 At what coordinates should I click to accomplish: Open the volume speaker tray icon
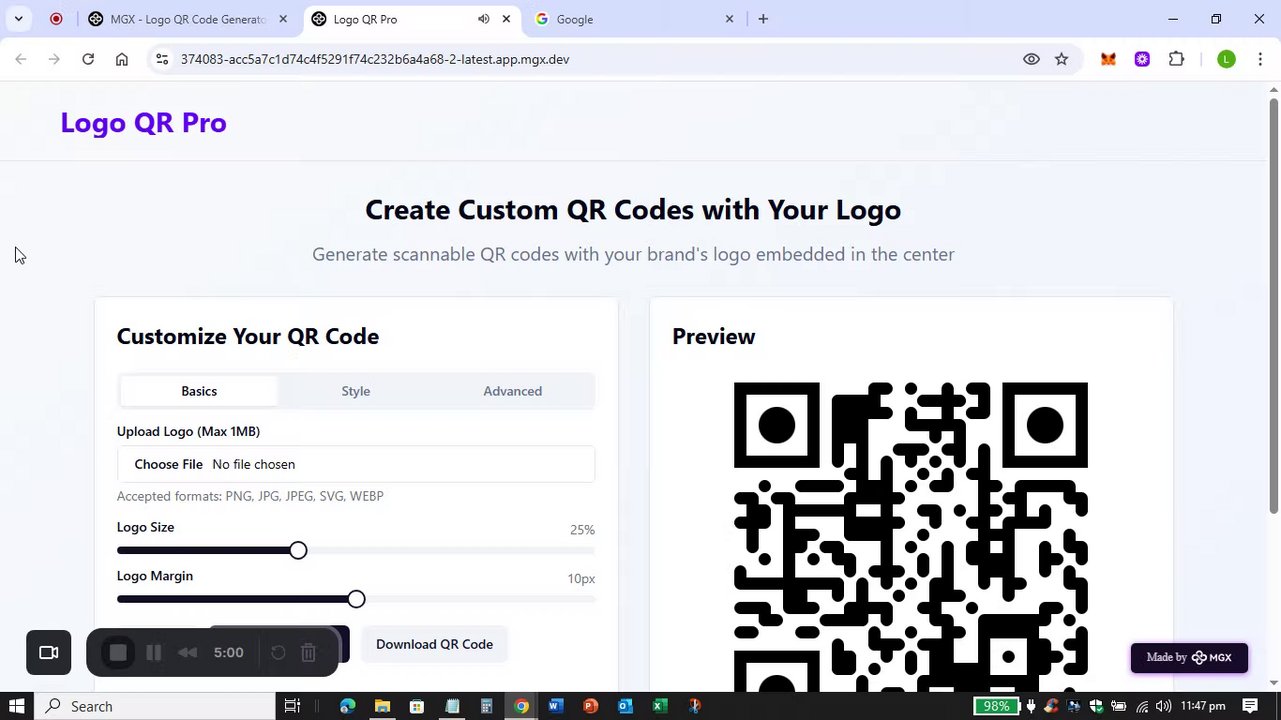tap(1162, 706)
